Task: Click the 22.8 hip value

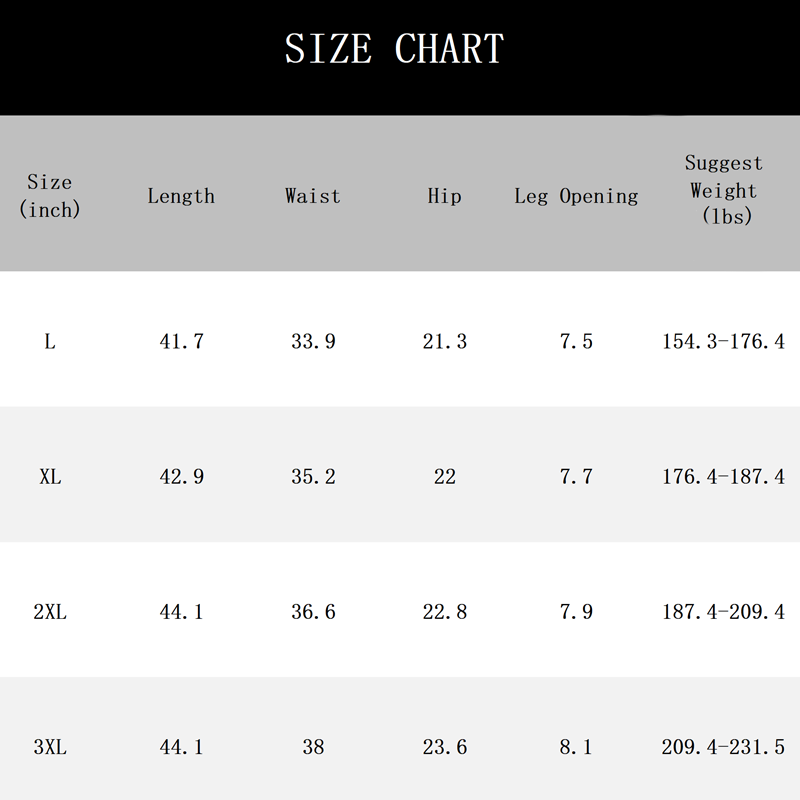Action: coord(444,612)
